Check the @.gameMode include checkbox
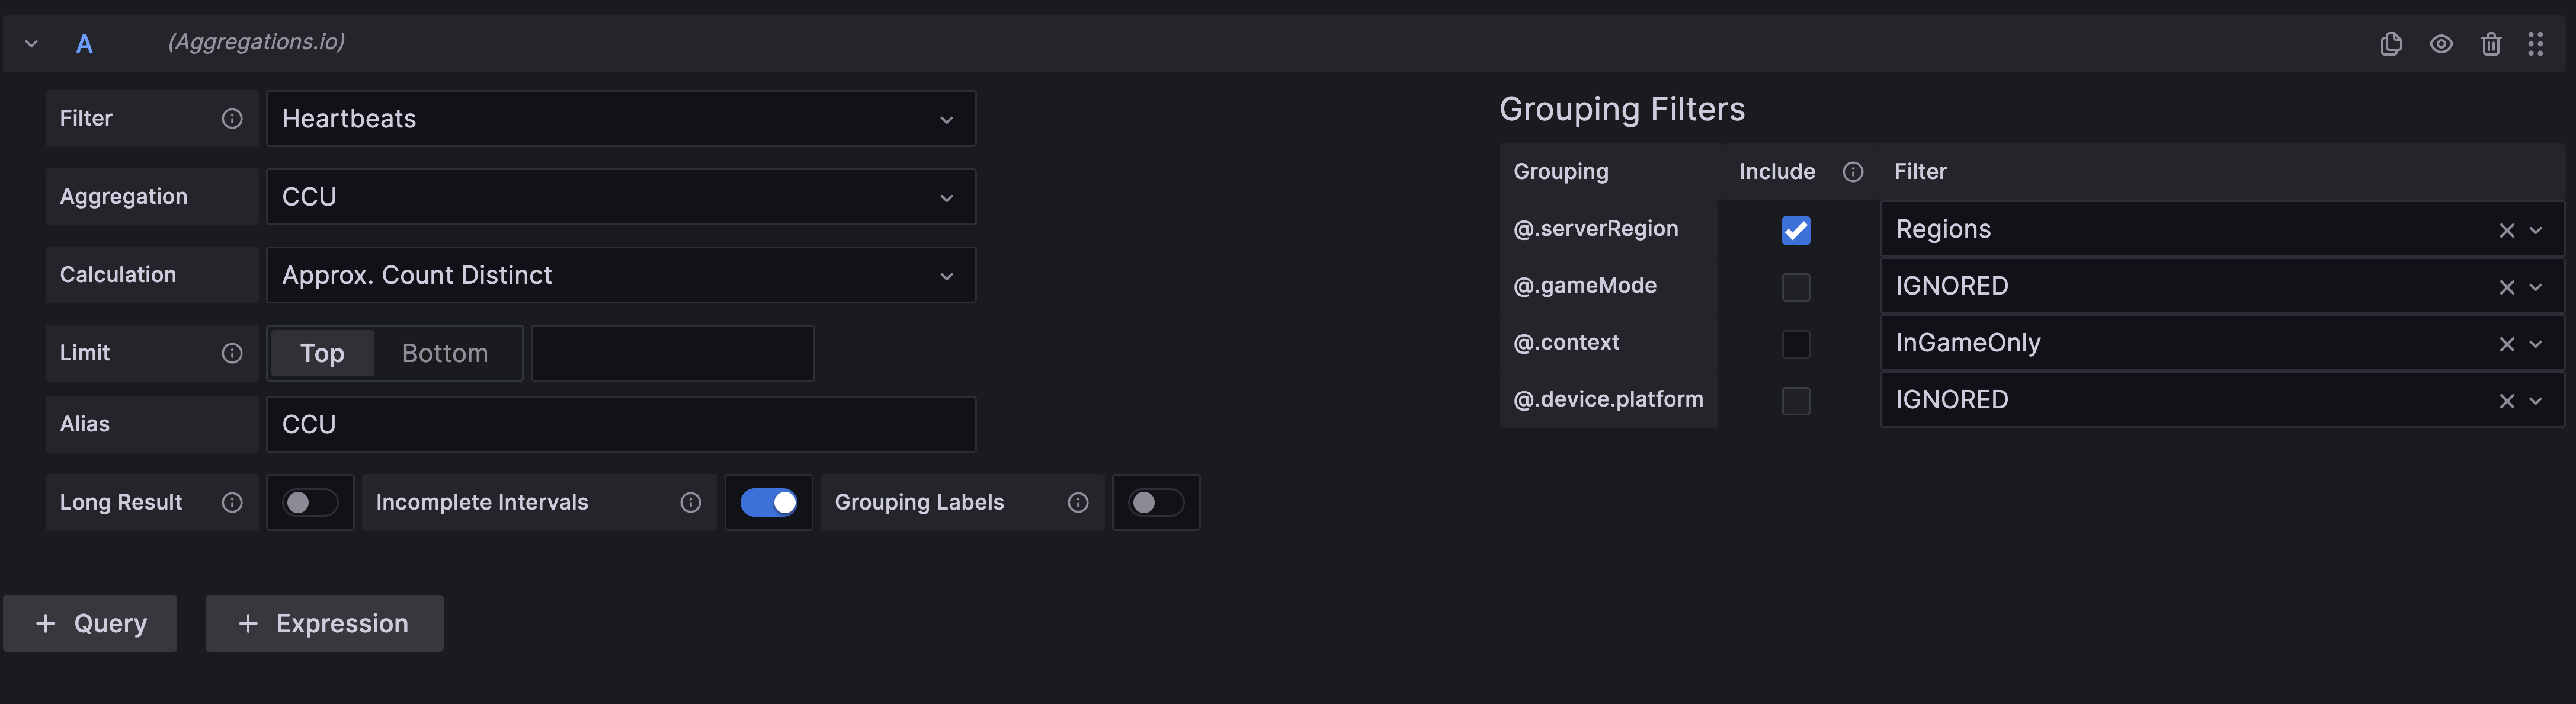The image size is (2576, 704). pyautogui.click(x=1796, y=287)
